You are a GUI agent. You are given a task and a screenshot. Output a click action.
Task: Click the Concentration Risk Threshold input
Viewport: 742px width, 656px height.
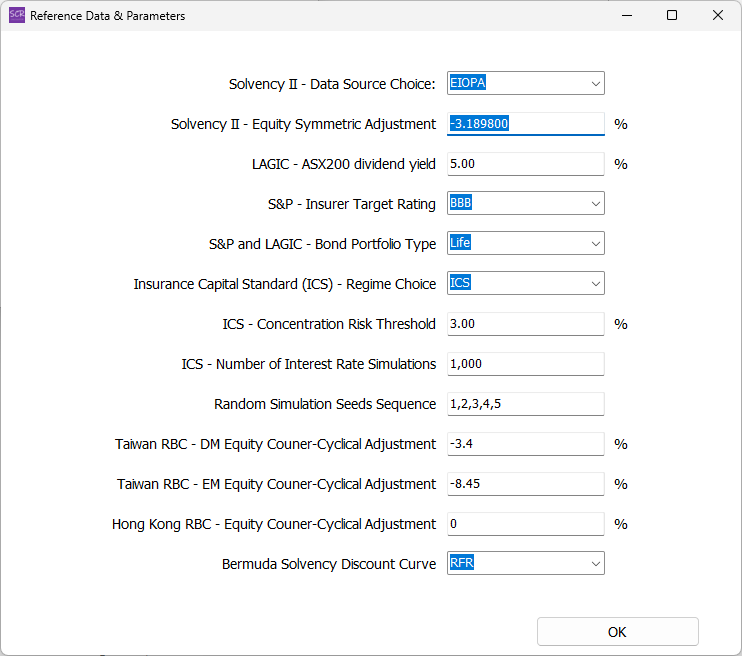click(x=526, y=324)
